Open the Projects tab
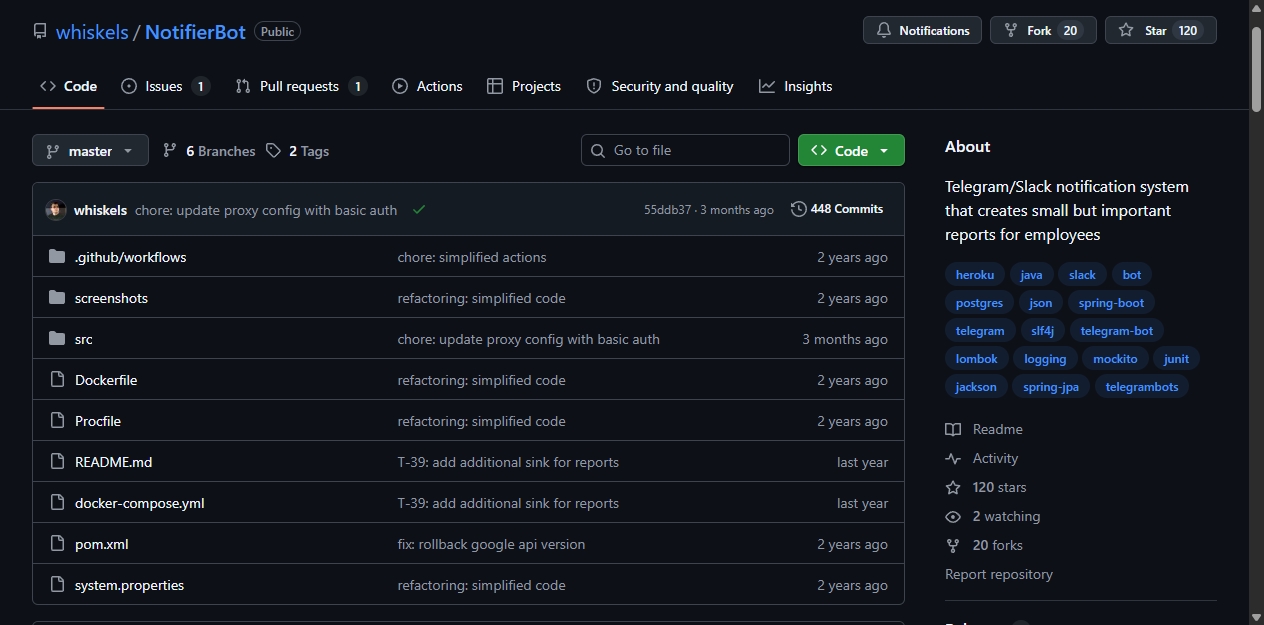1264x625 pixels. pyautogui.click(x=524, y=86)
